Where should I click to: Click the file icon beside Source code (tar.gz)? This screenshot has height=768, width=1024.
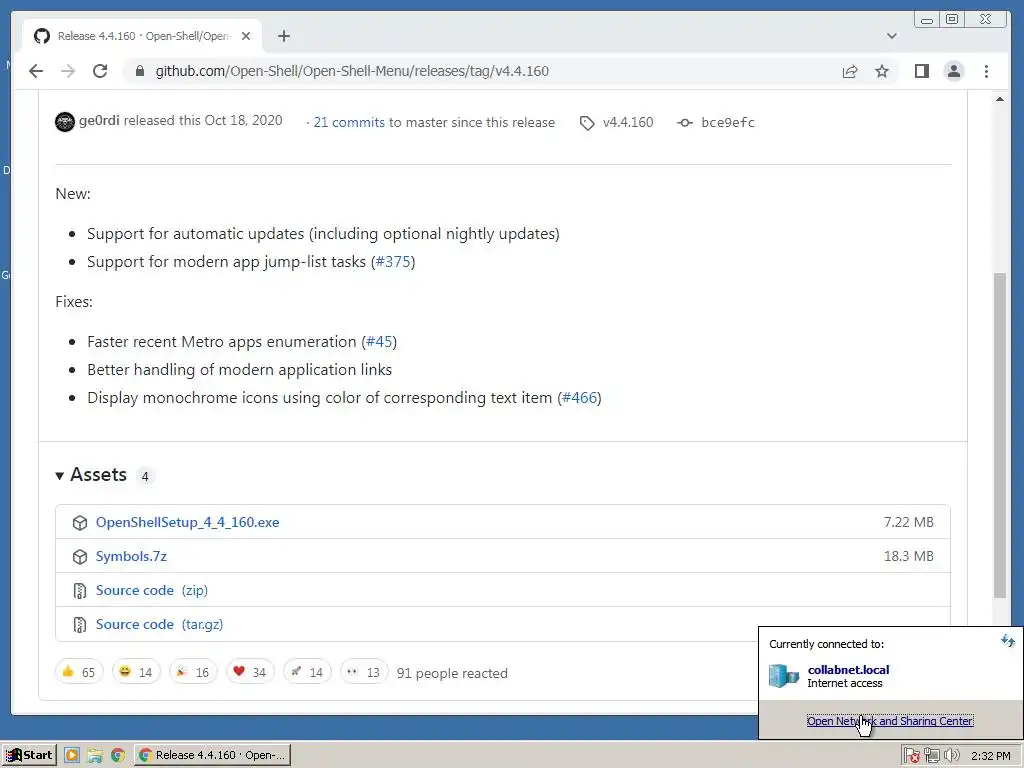coord(80,625)
